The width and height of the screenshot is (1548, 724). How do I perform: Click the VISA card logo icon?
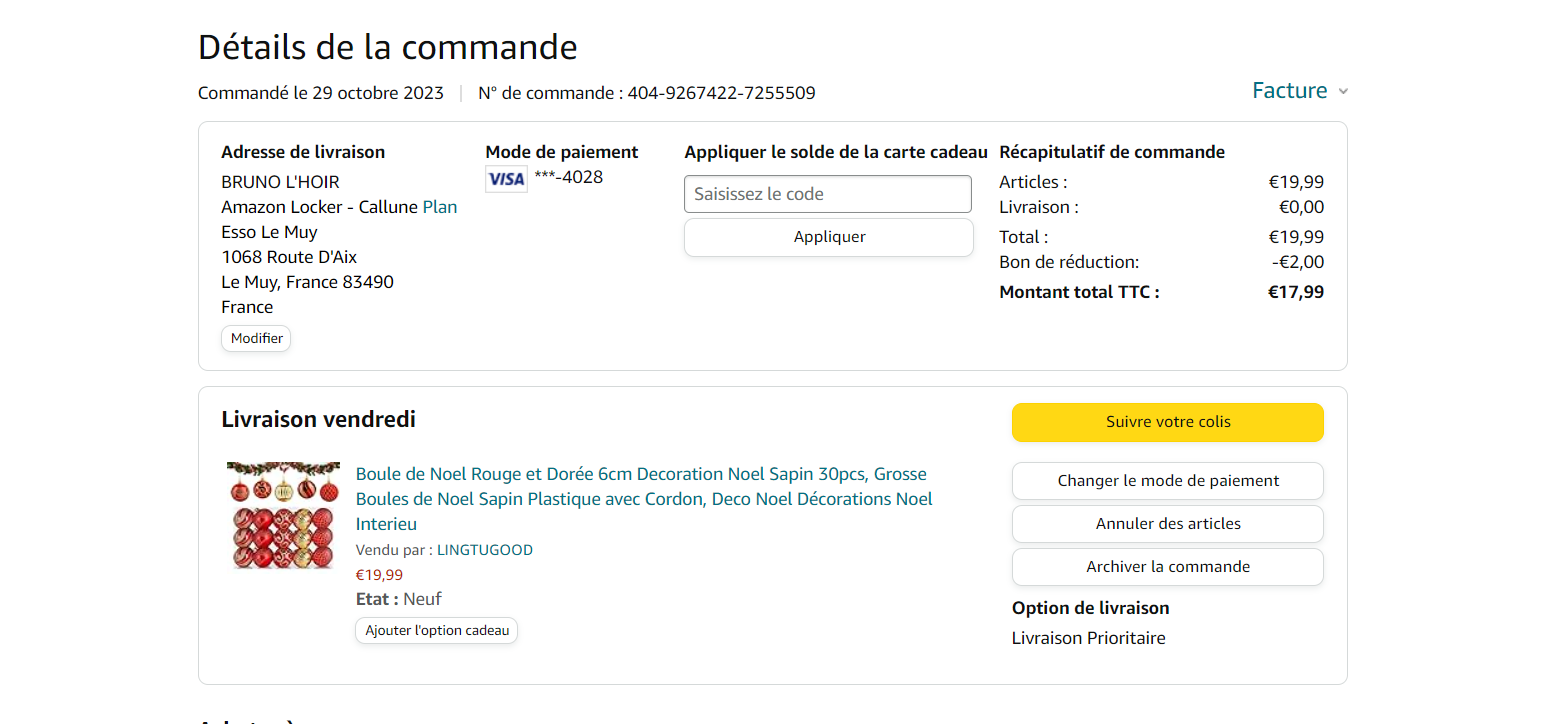tap(506, 179)
